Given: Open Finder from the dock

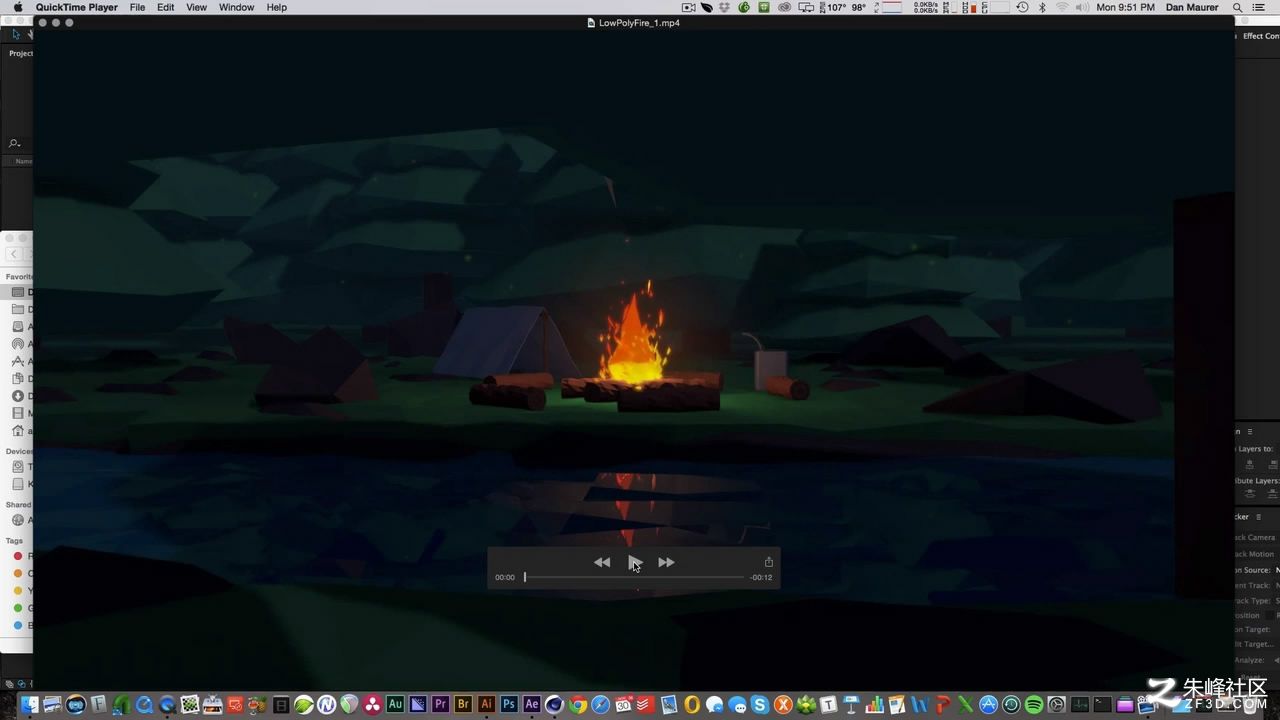Looking at the screenshot, I should 30,704.
